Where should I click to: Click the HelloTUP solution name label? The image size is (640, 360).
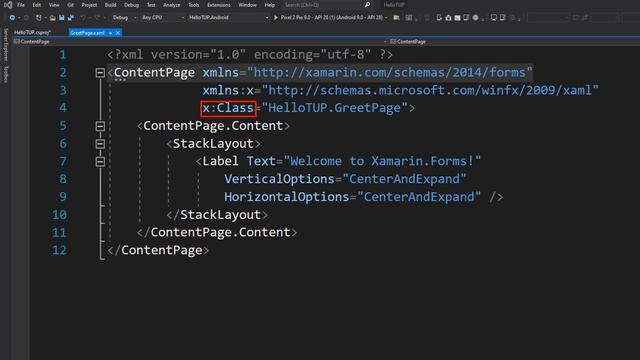pos(394,5)
